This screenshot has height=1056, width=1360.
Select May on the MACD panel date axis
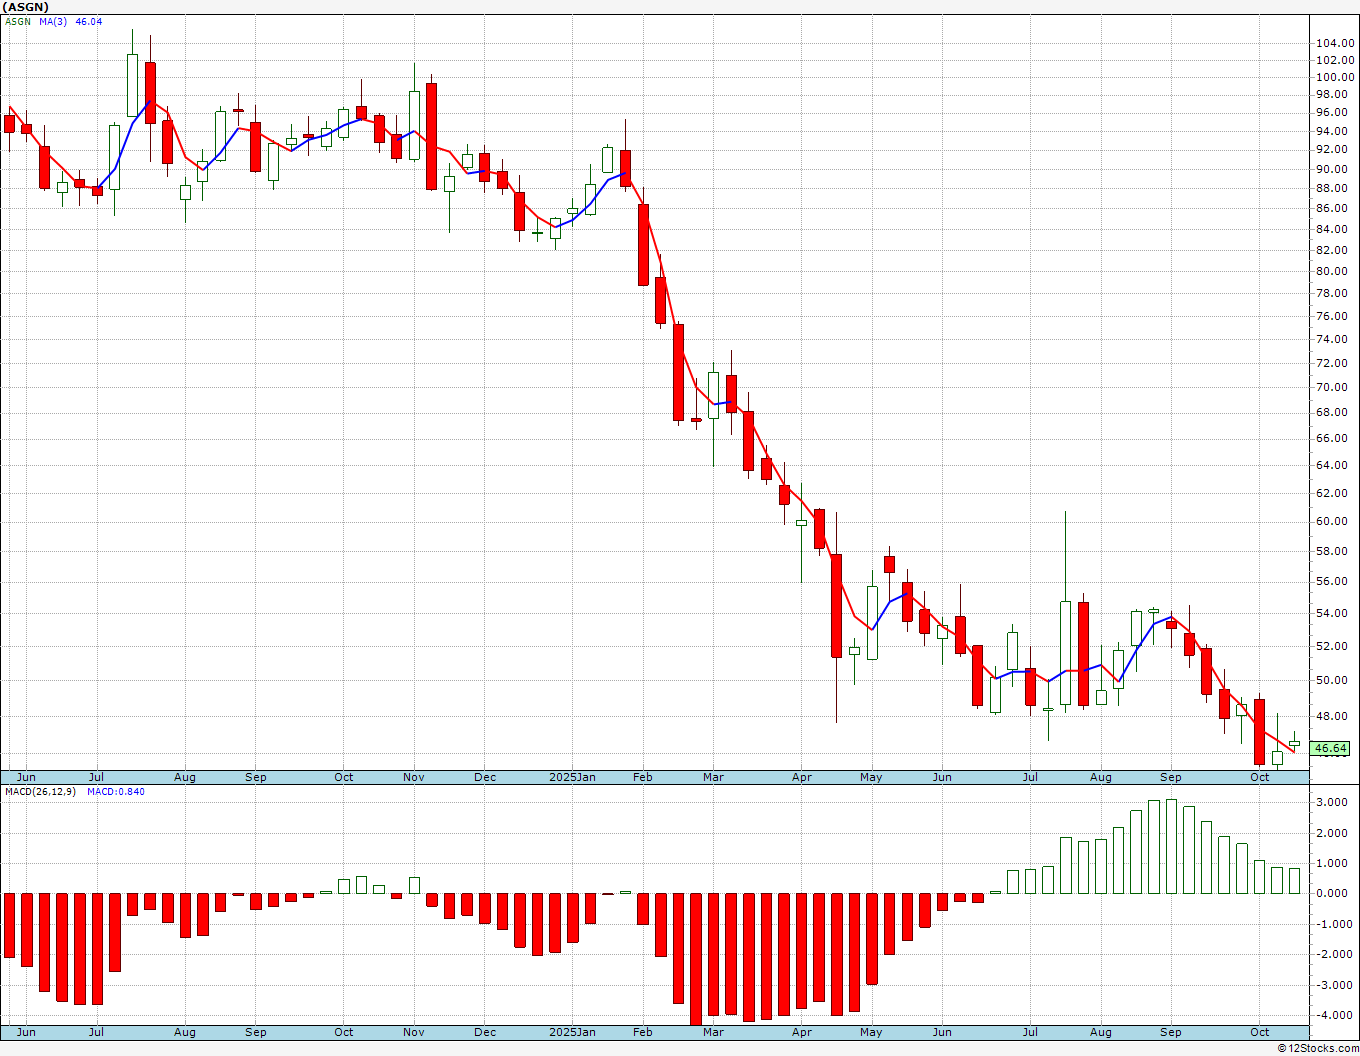pyautogui.click(x=871, y=1032)
